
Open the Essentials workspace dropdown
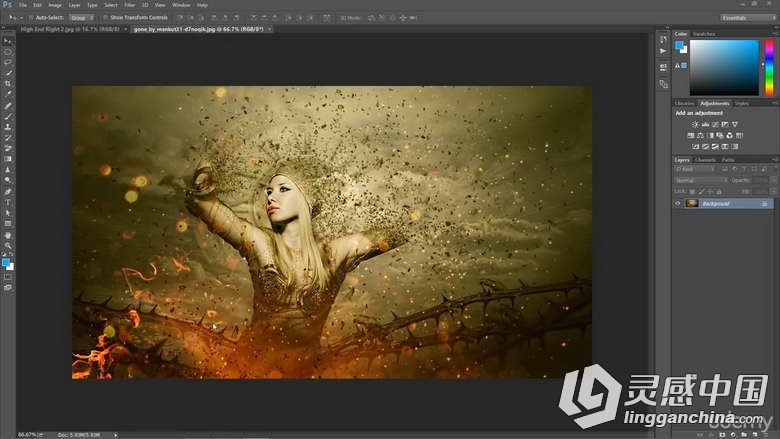point(748,17)
